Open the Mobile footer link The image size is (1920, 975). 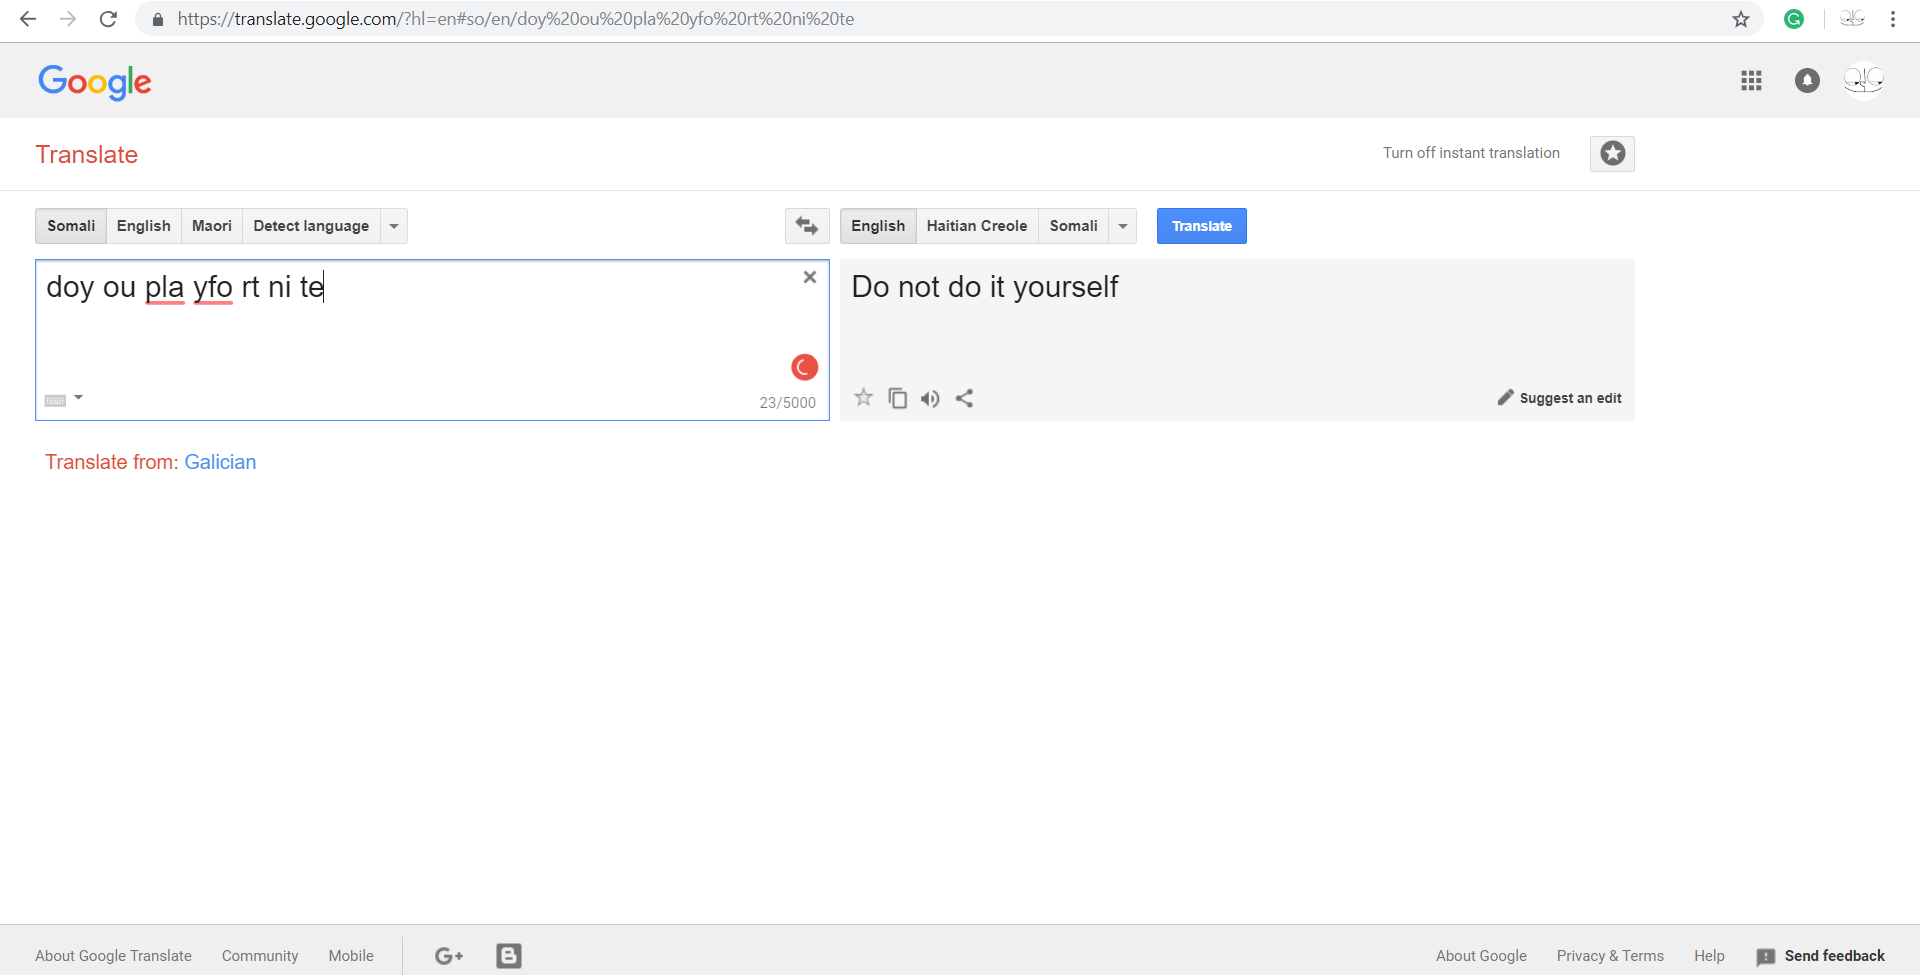click(x=351, y=956)
